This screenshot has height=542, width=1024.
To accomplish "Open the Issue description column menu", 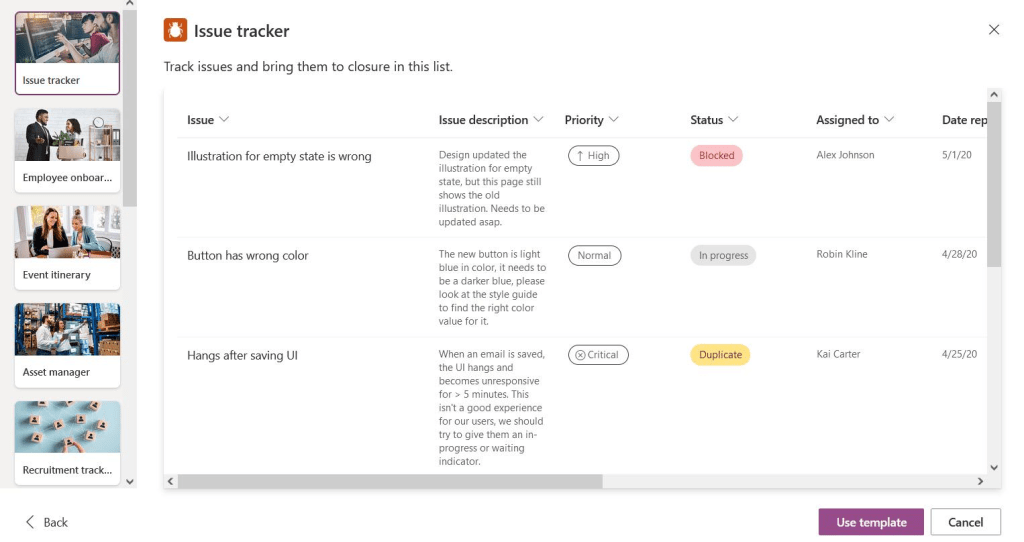I will (x=539, y=120).
